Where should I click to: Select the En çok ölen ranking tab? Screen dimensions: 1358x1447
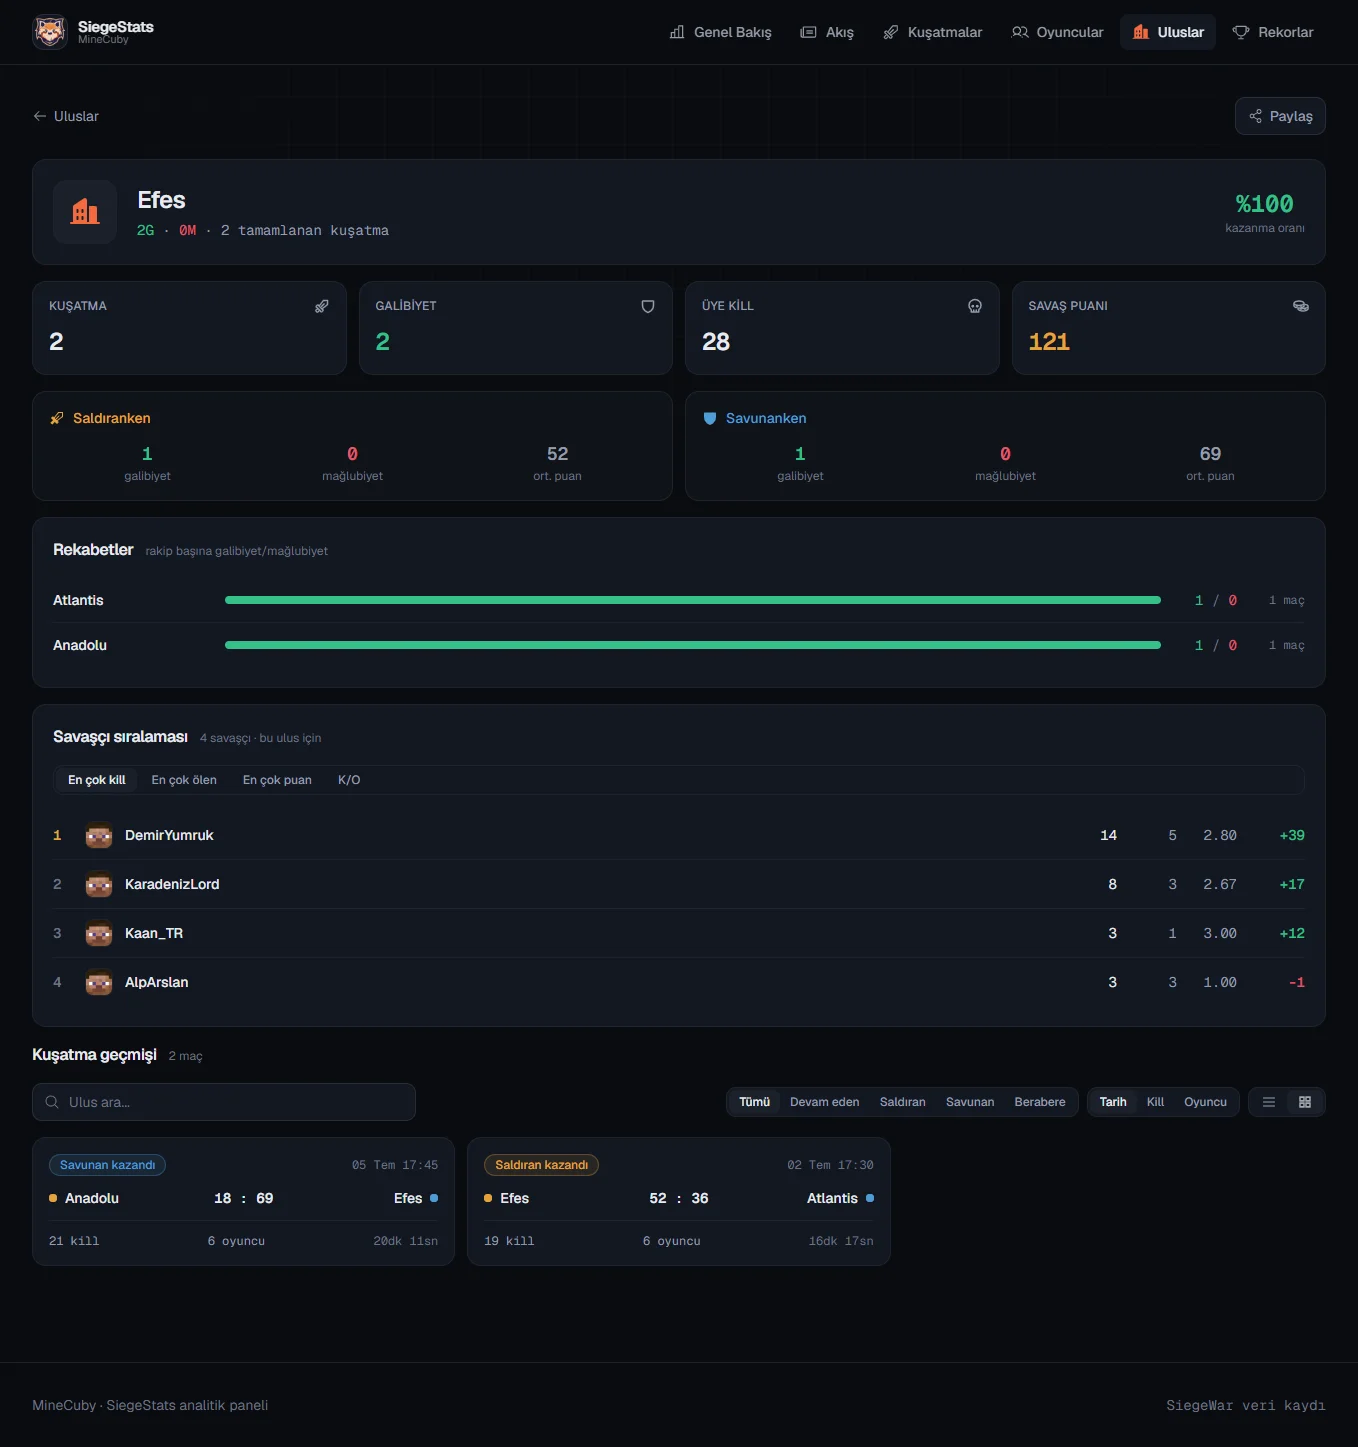[184, 780]
